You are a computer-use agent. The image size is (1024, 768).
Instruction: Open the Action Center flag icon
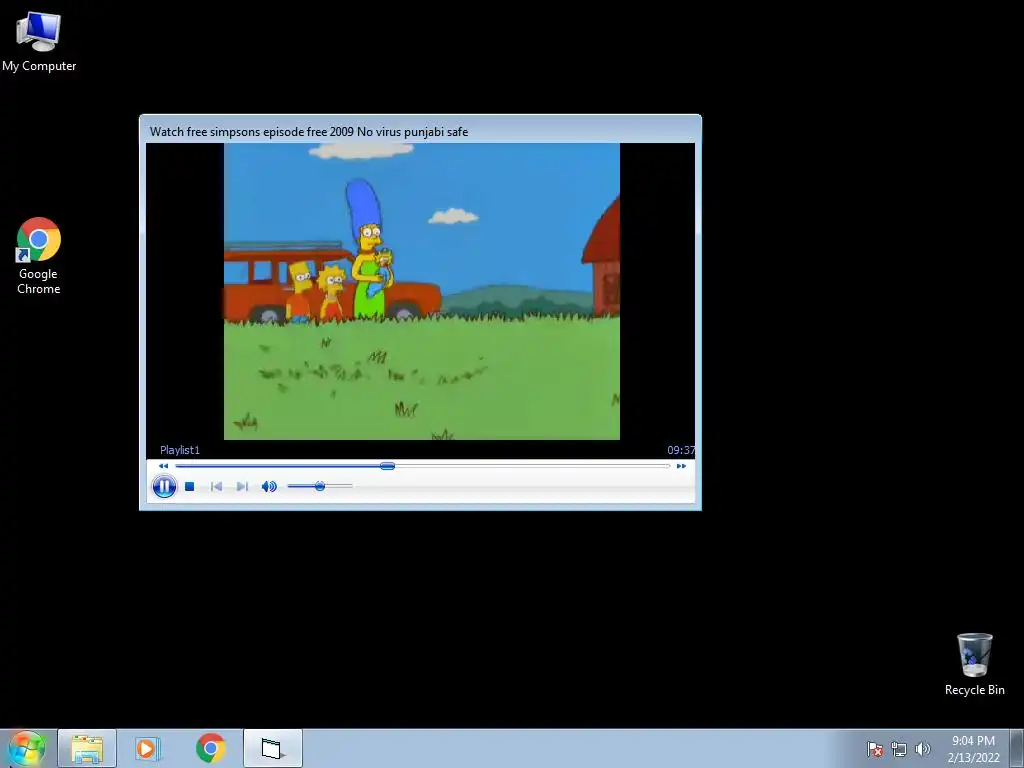pos(875,749)
